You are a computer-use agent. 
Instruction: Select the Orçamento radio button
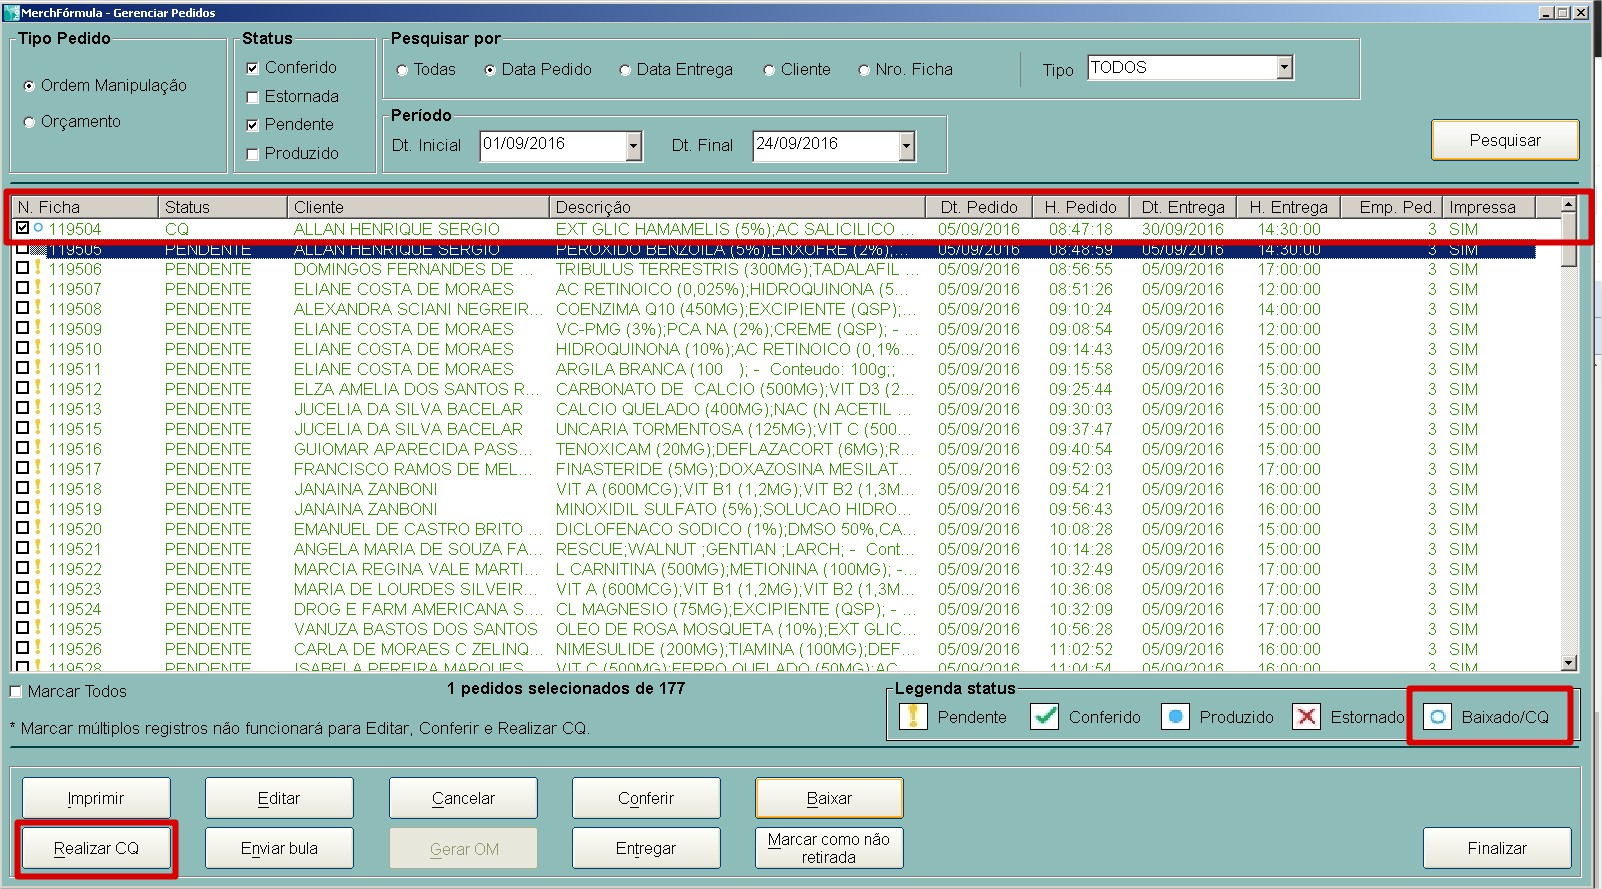pos(29,122)
